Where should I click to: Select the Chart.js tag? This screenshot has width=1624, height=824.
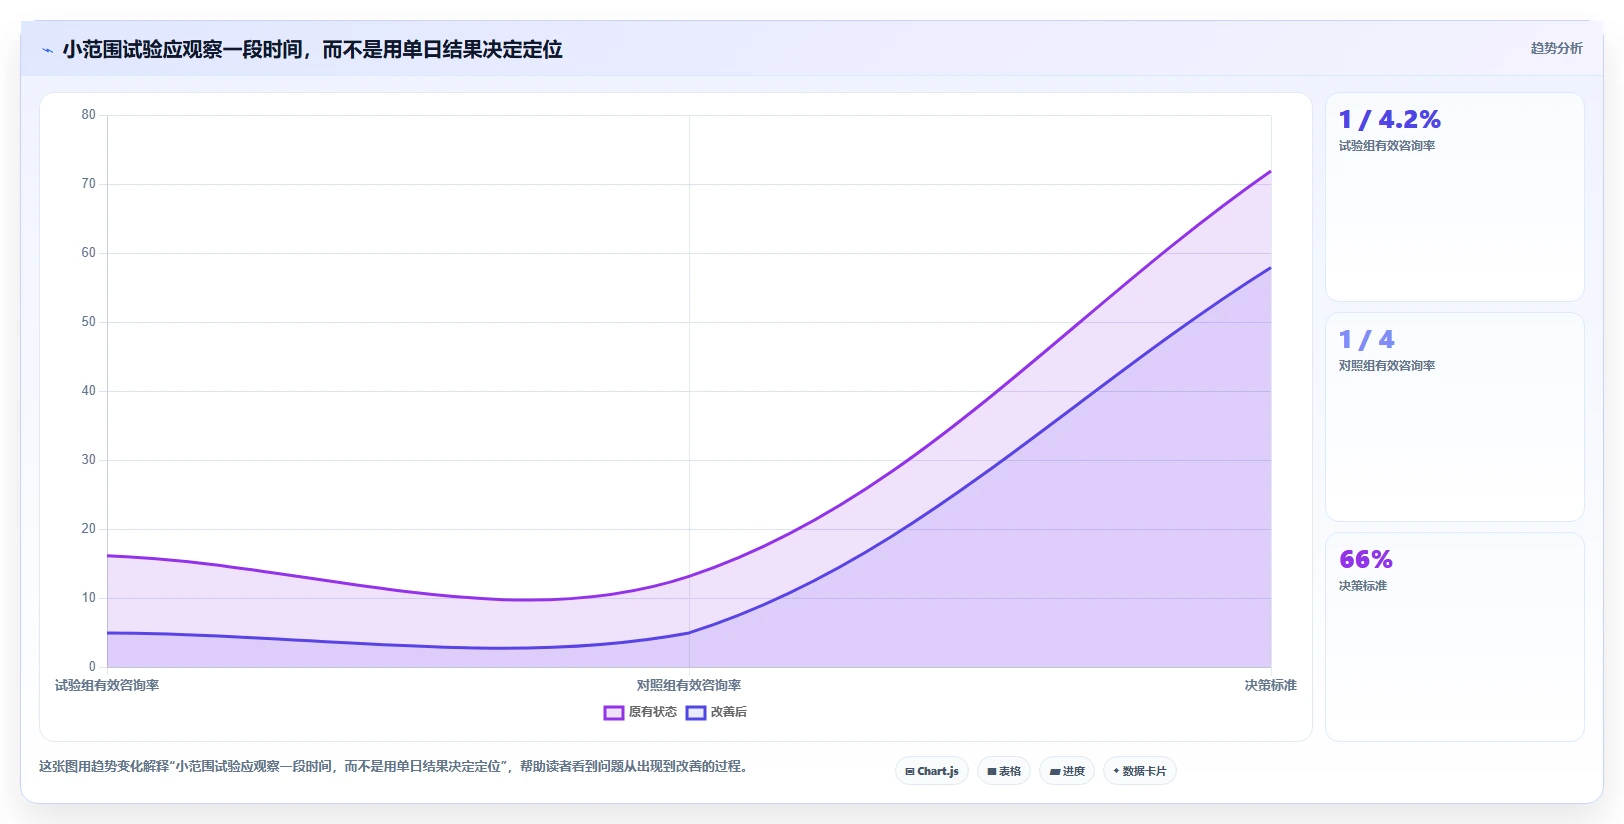tap(932, 771)
